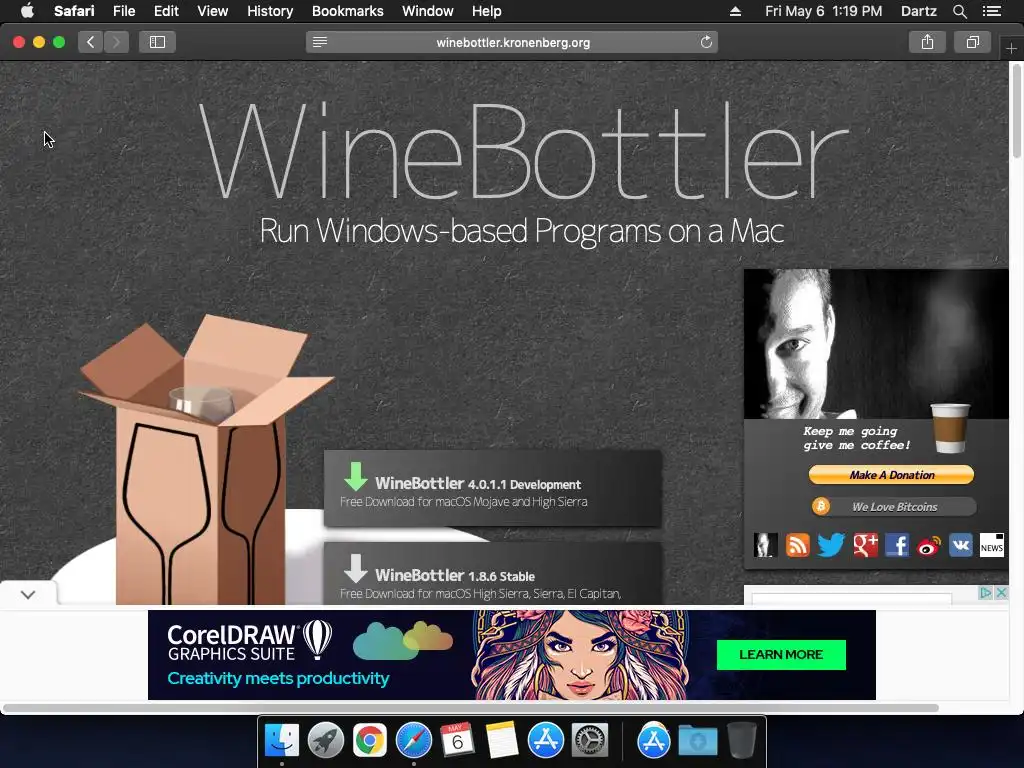Open the Window menu

click(x=428, y=11)
